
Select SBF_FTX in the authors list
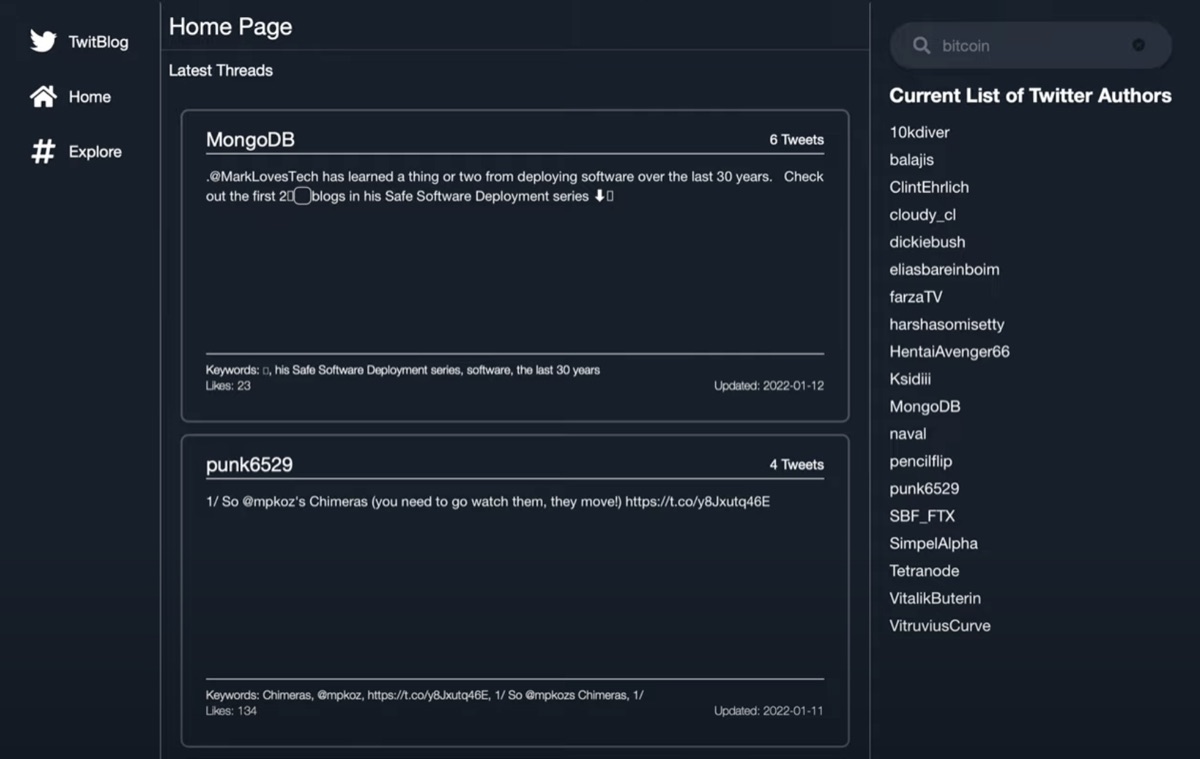click(922, 516)
